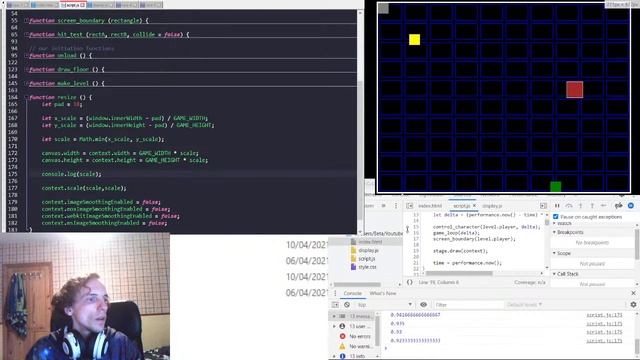
Task: Select the No errors console filter
Action: coord(356,336)
